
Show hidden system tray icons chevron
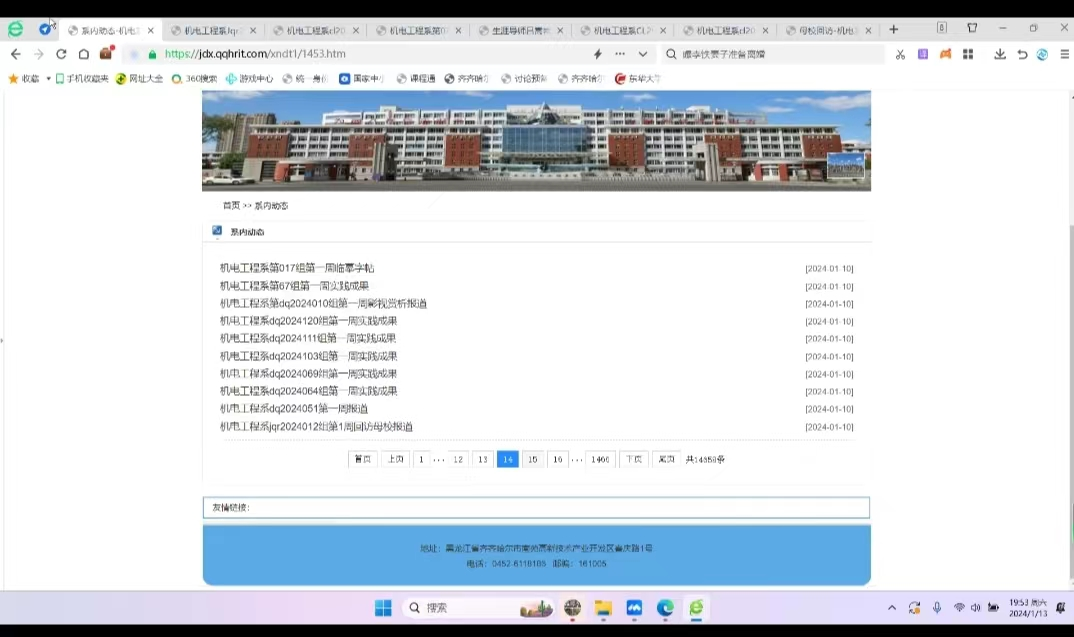[892, 608]
